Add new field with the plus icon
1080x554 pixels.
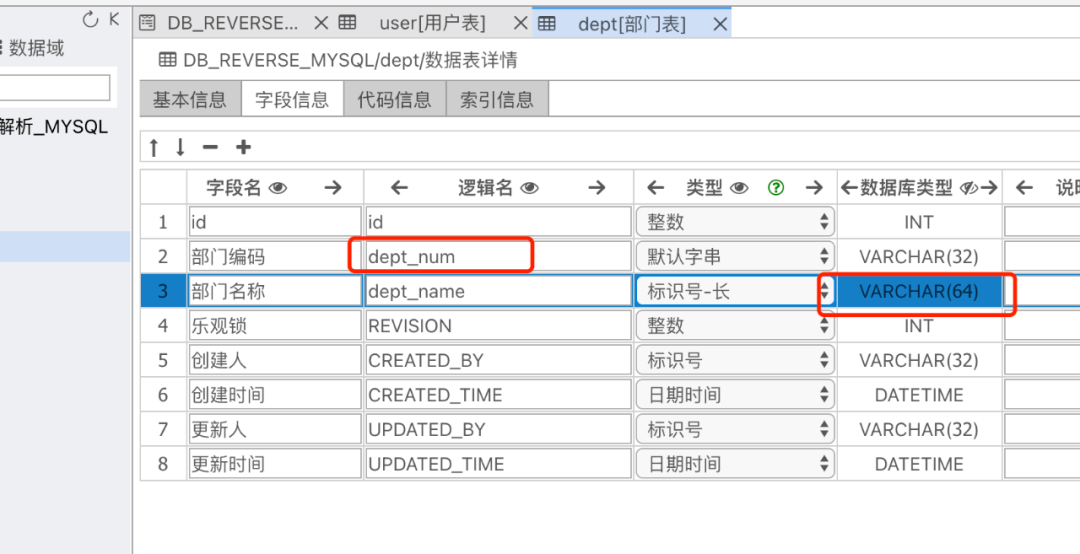click(x=243, y=147)
